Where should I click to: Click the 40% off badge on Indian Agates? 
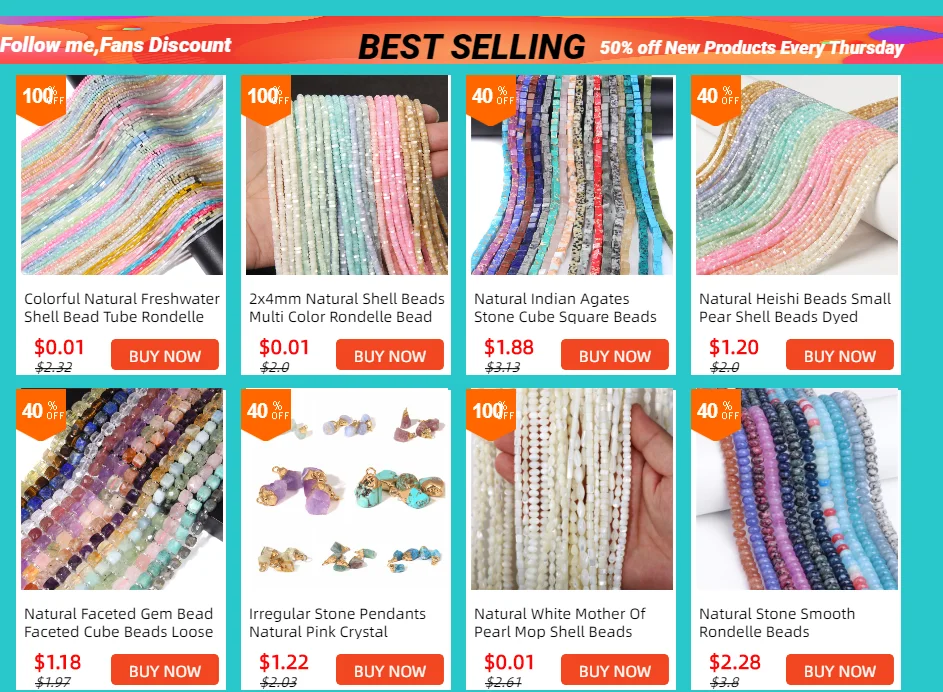coord(491,99)
